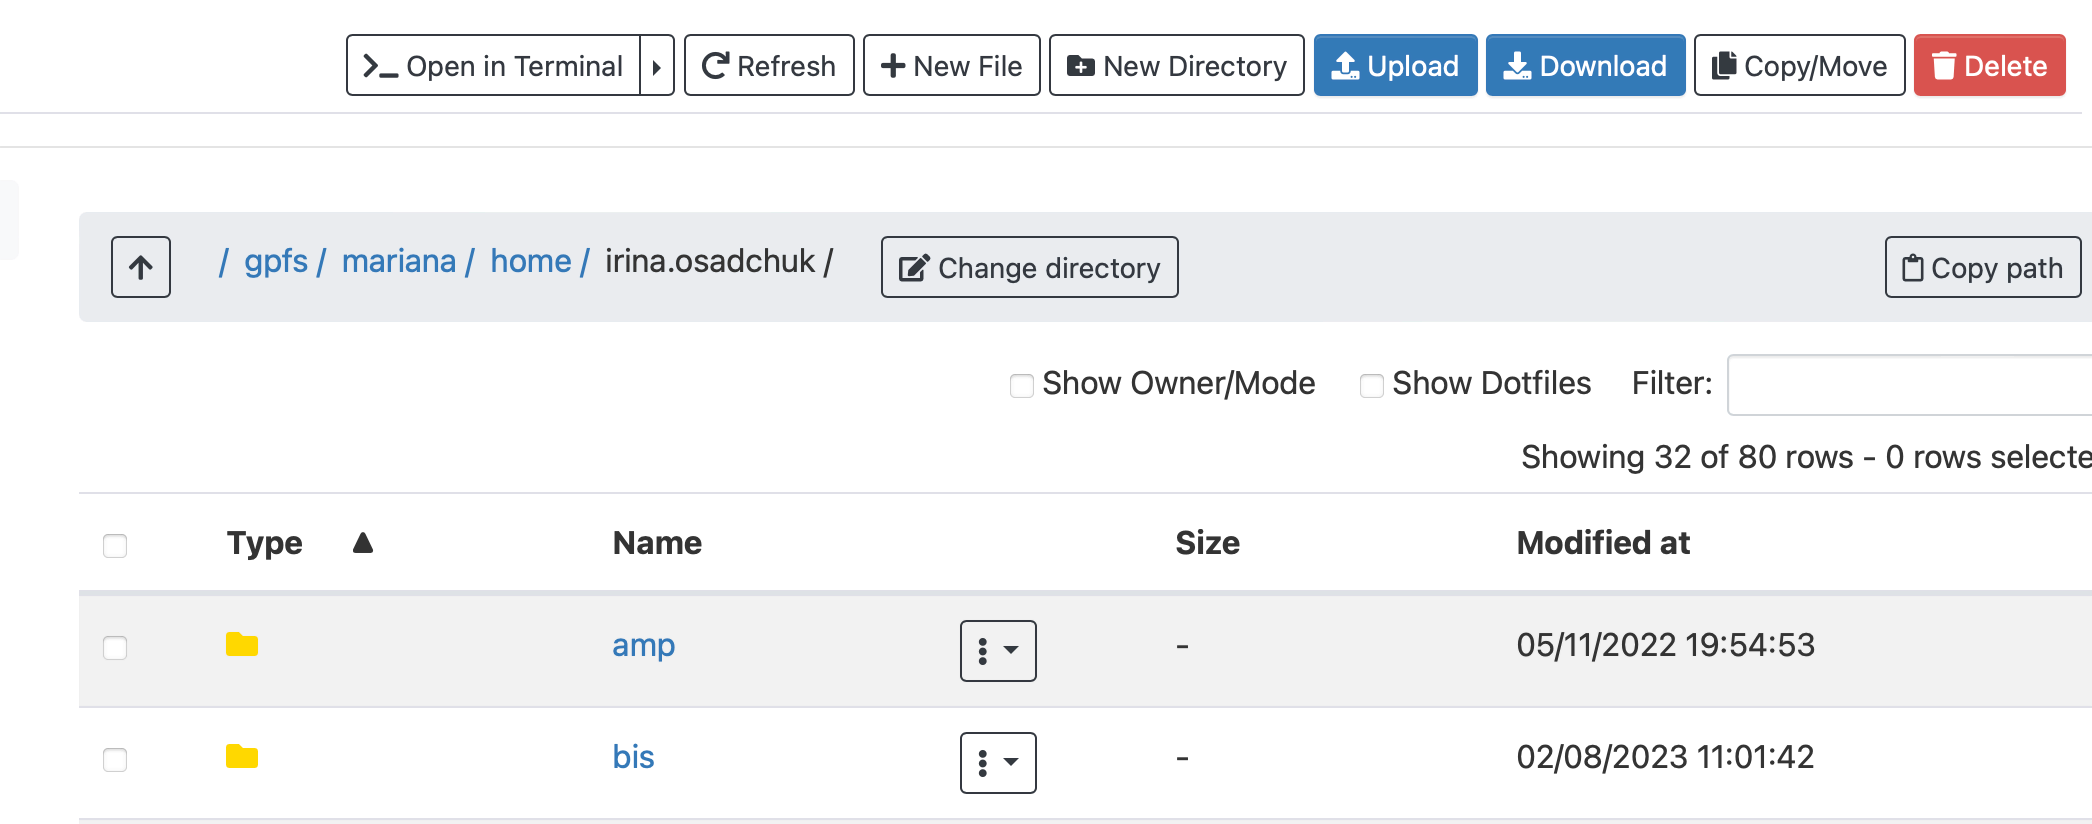
Task: Sort by the Name column header
Action: [657, 543]
